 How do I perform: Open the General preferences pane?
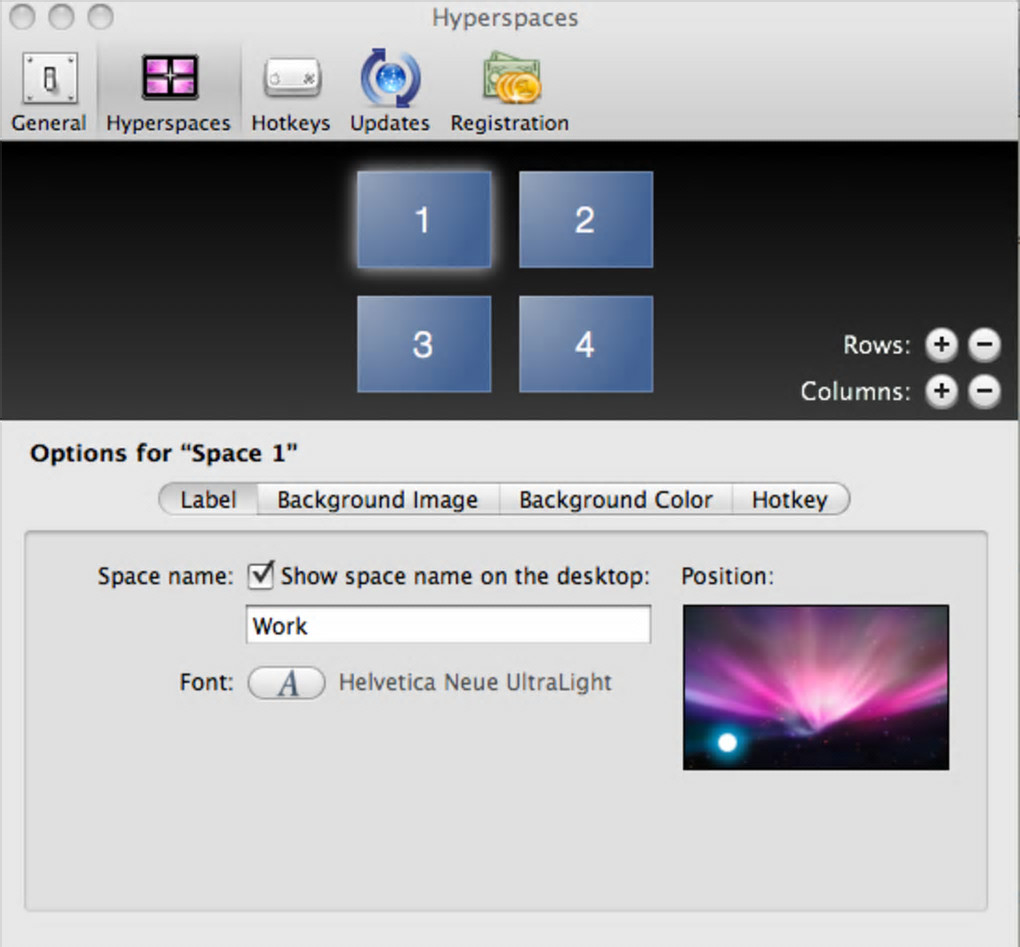[49, 91]
